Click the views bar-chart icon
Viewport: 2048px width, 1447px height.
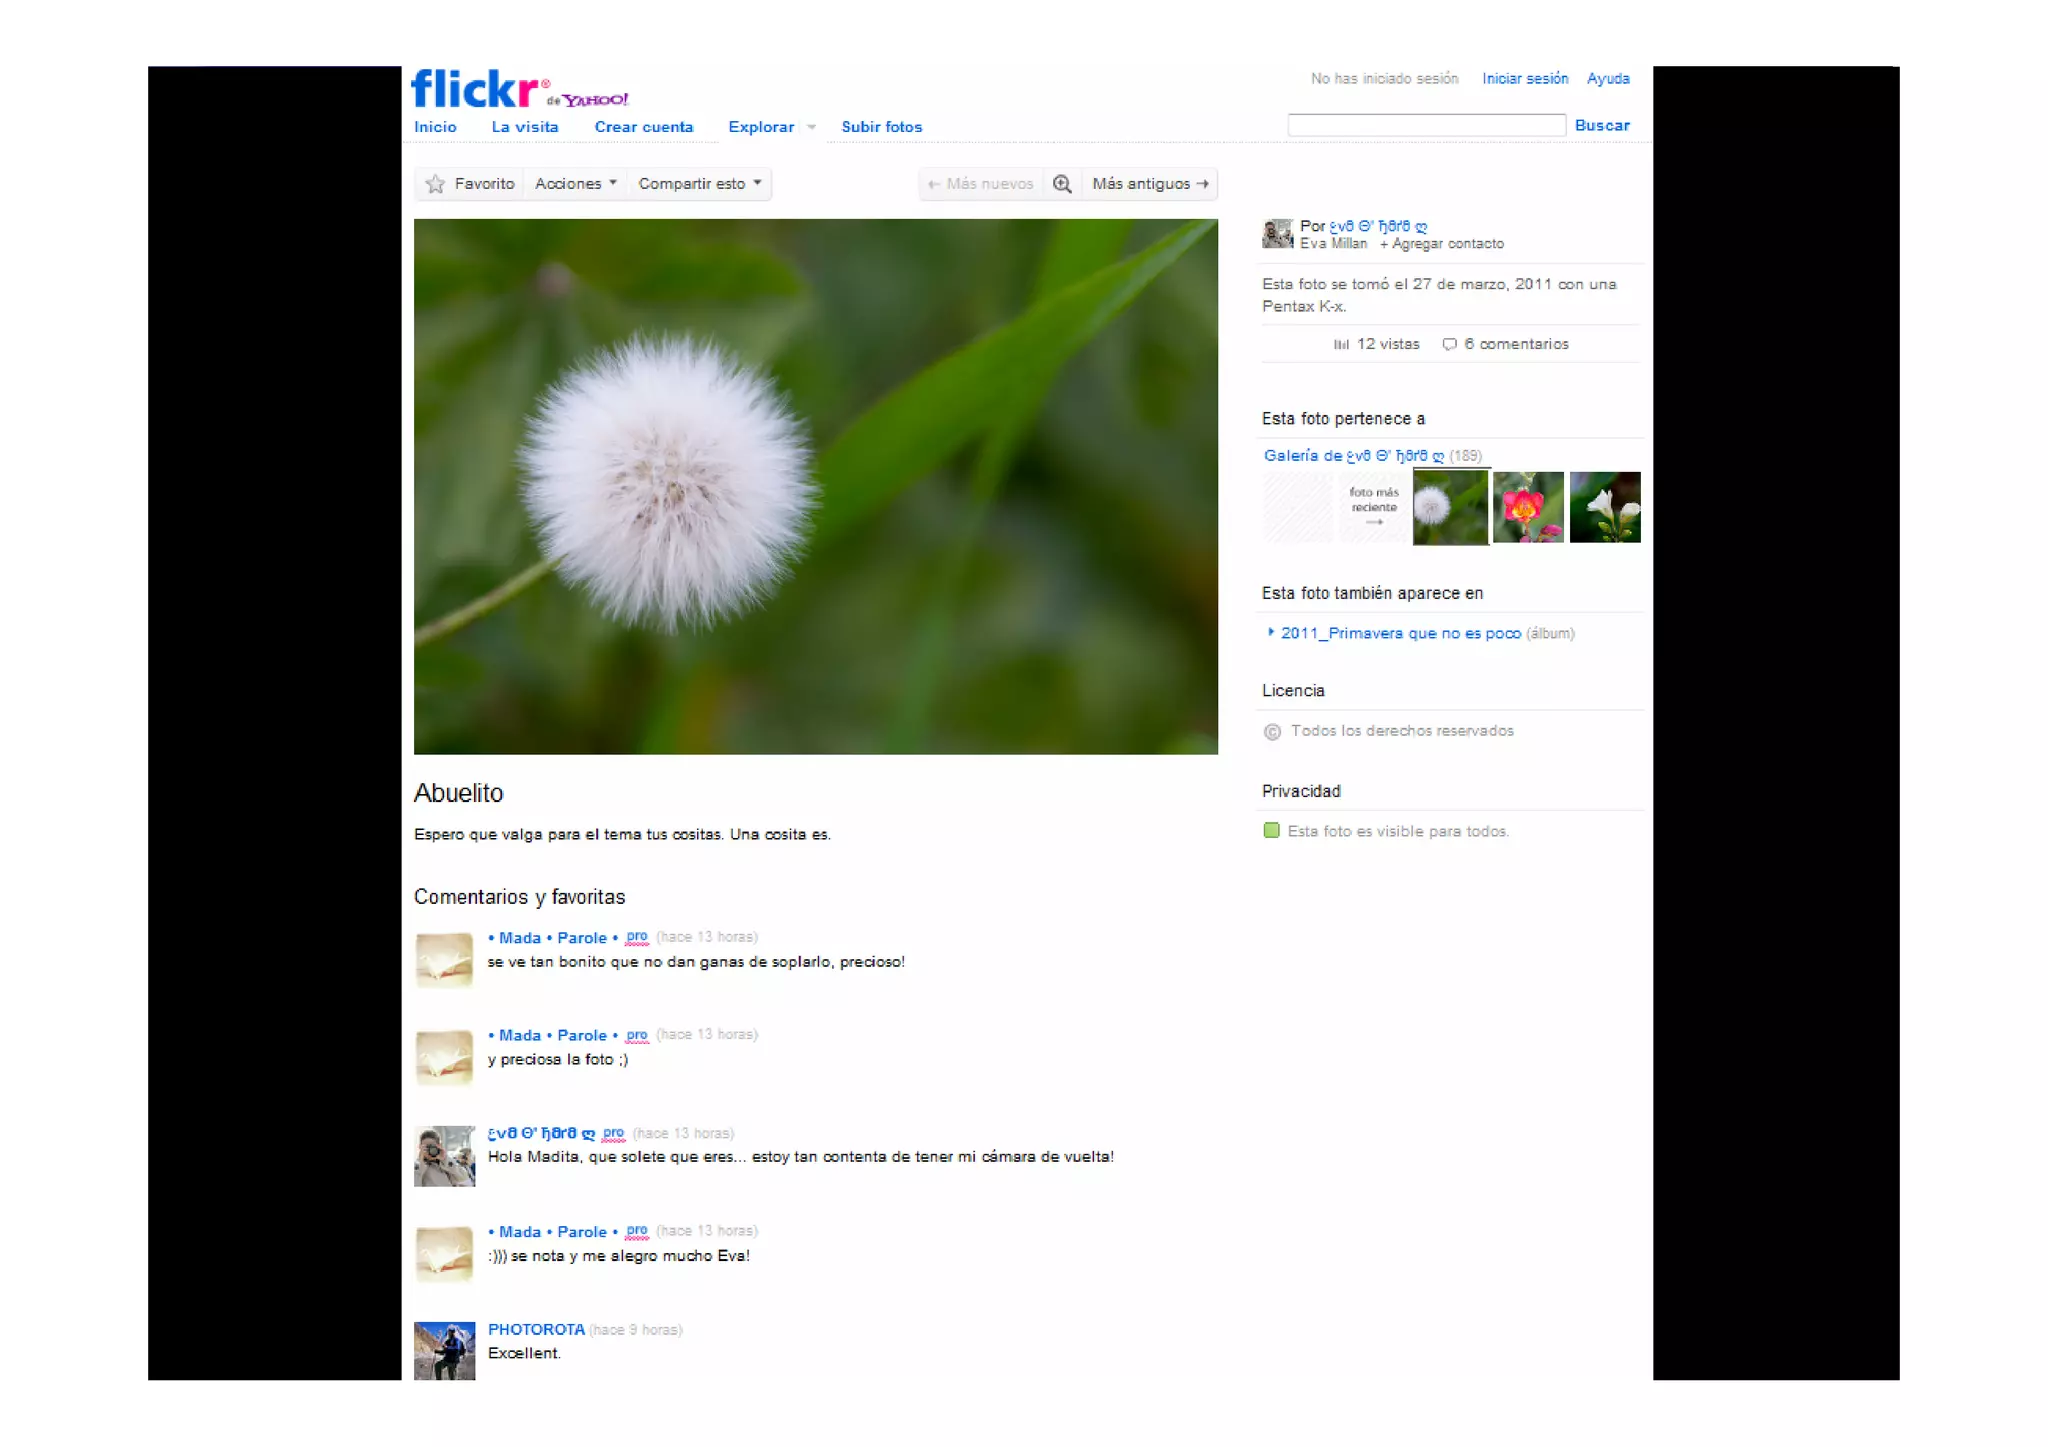coord(1341,344)
